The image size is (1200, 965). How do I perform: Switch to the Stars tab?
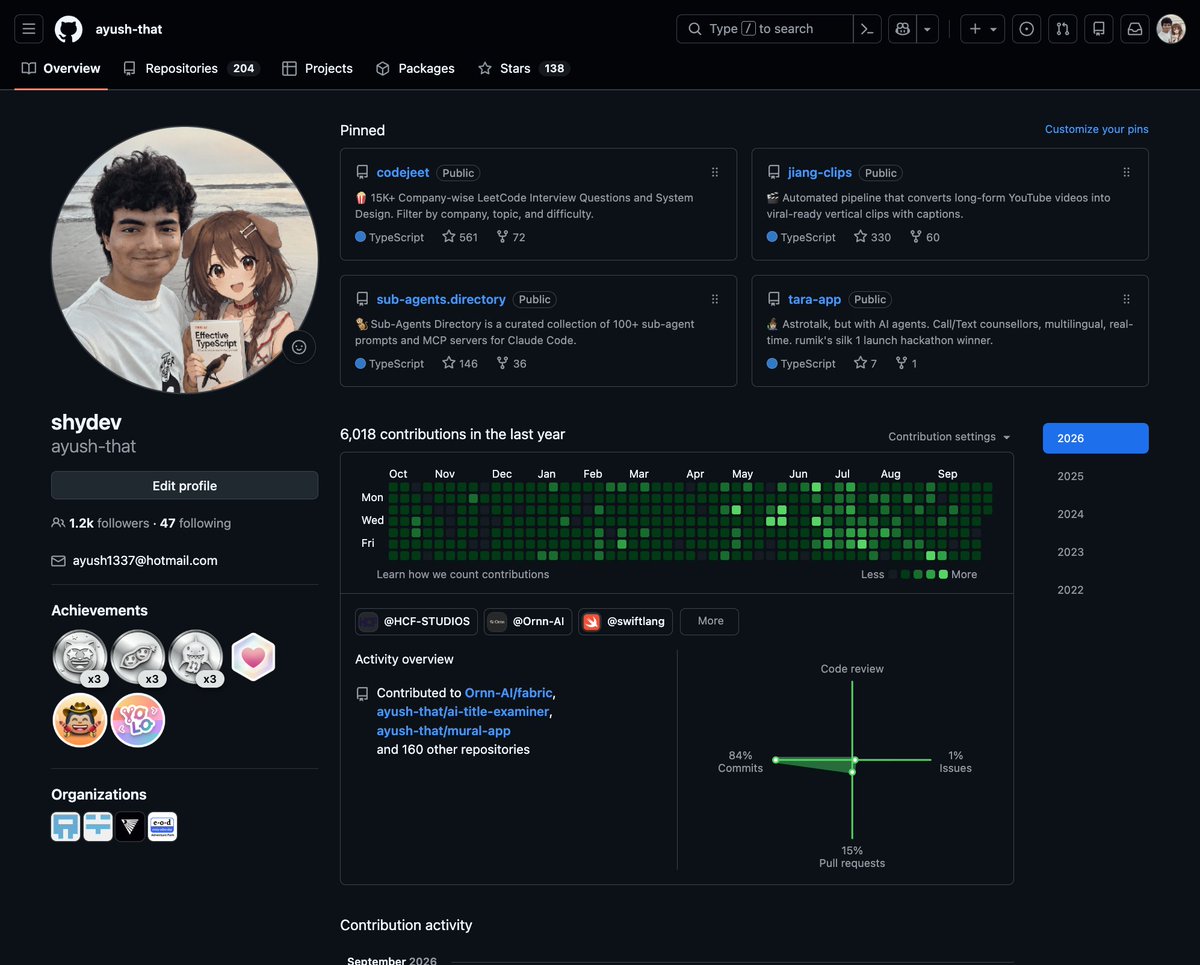coord(523,68)
